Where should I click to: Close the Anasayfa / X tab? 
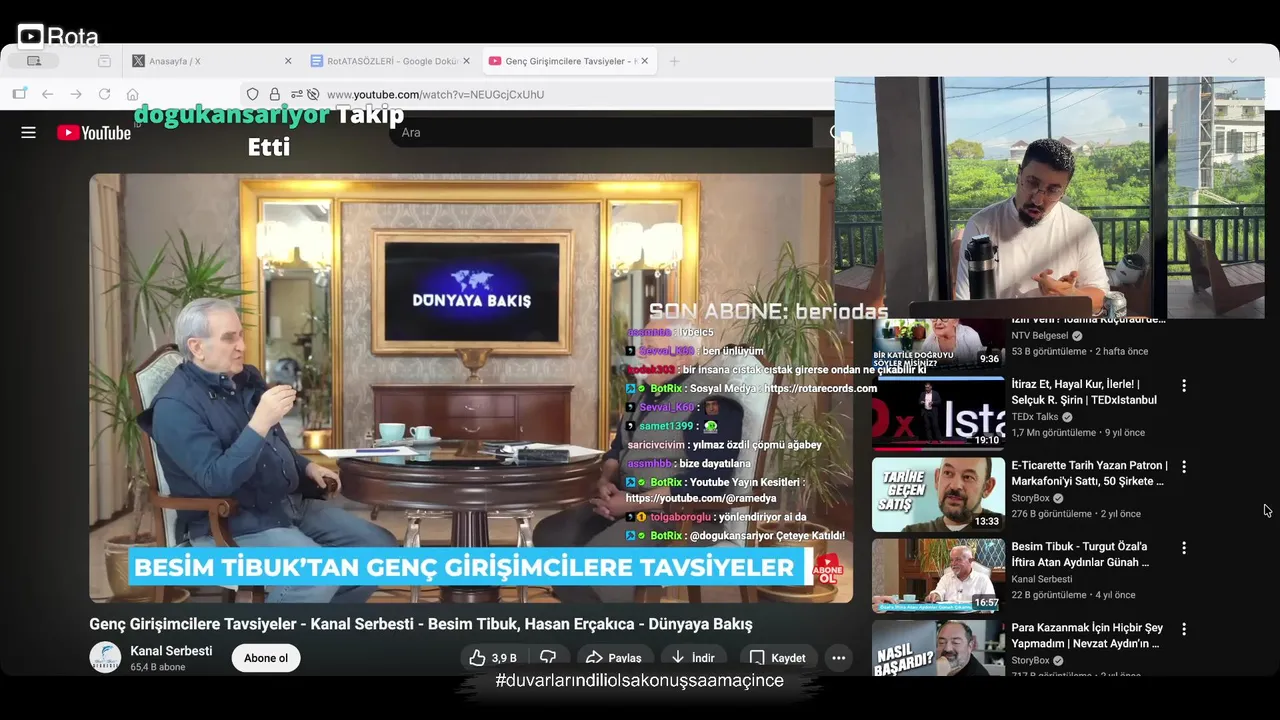click(288, 61)
